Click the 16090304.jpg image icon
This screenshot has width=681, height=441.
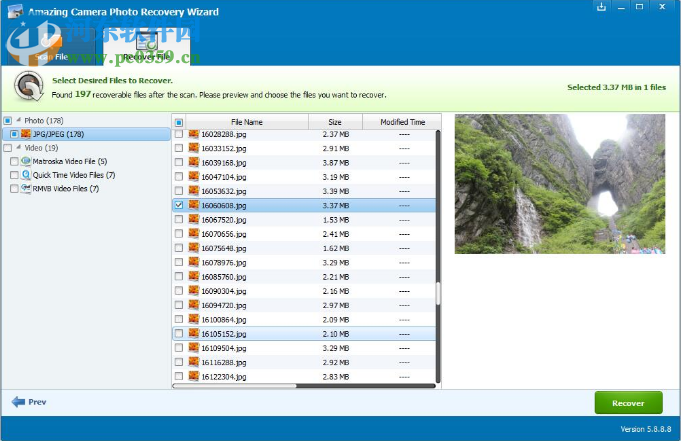[x=194, y=291]
